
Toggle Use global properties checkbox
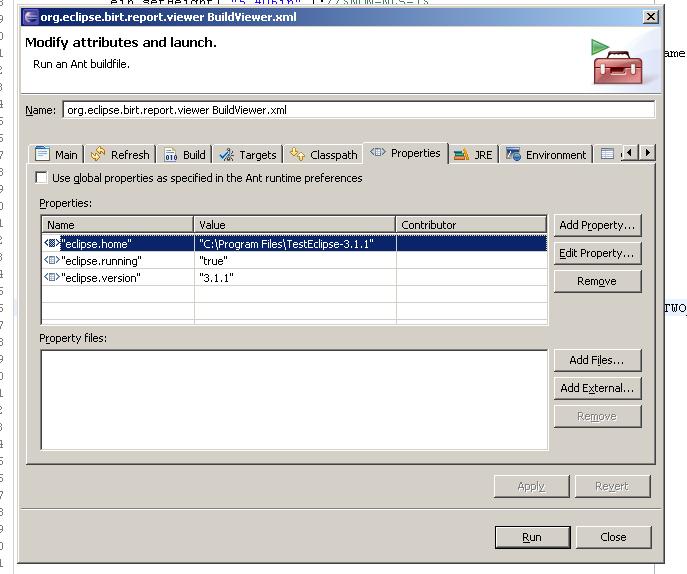pyautogui.click(x=41, y=178)
